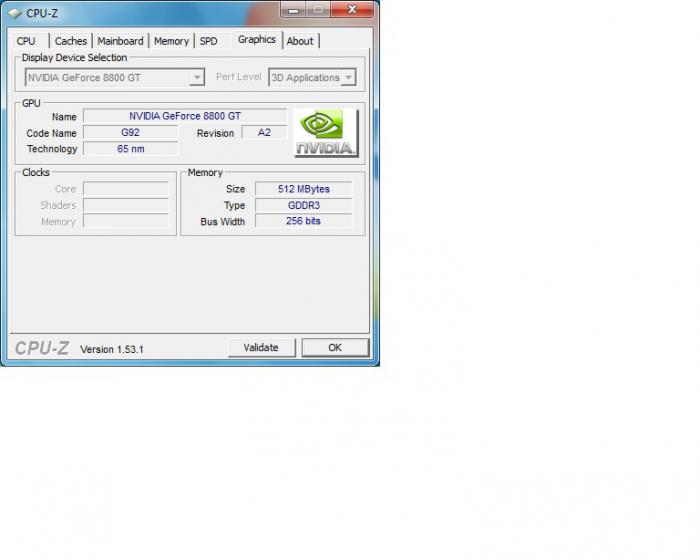Select the Graphics tab
The width and height of the screenshot is (700, 560).
click(256, 40)
